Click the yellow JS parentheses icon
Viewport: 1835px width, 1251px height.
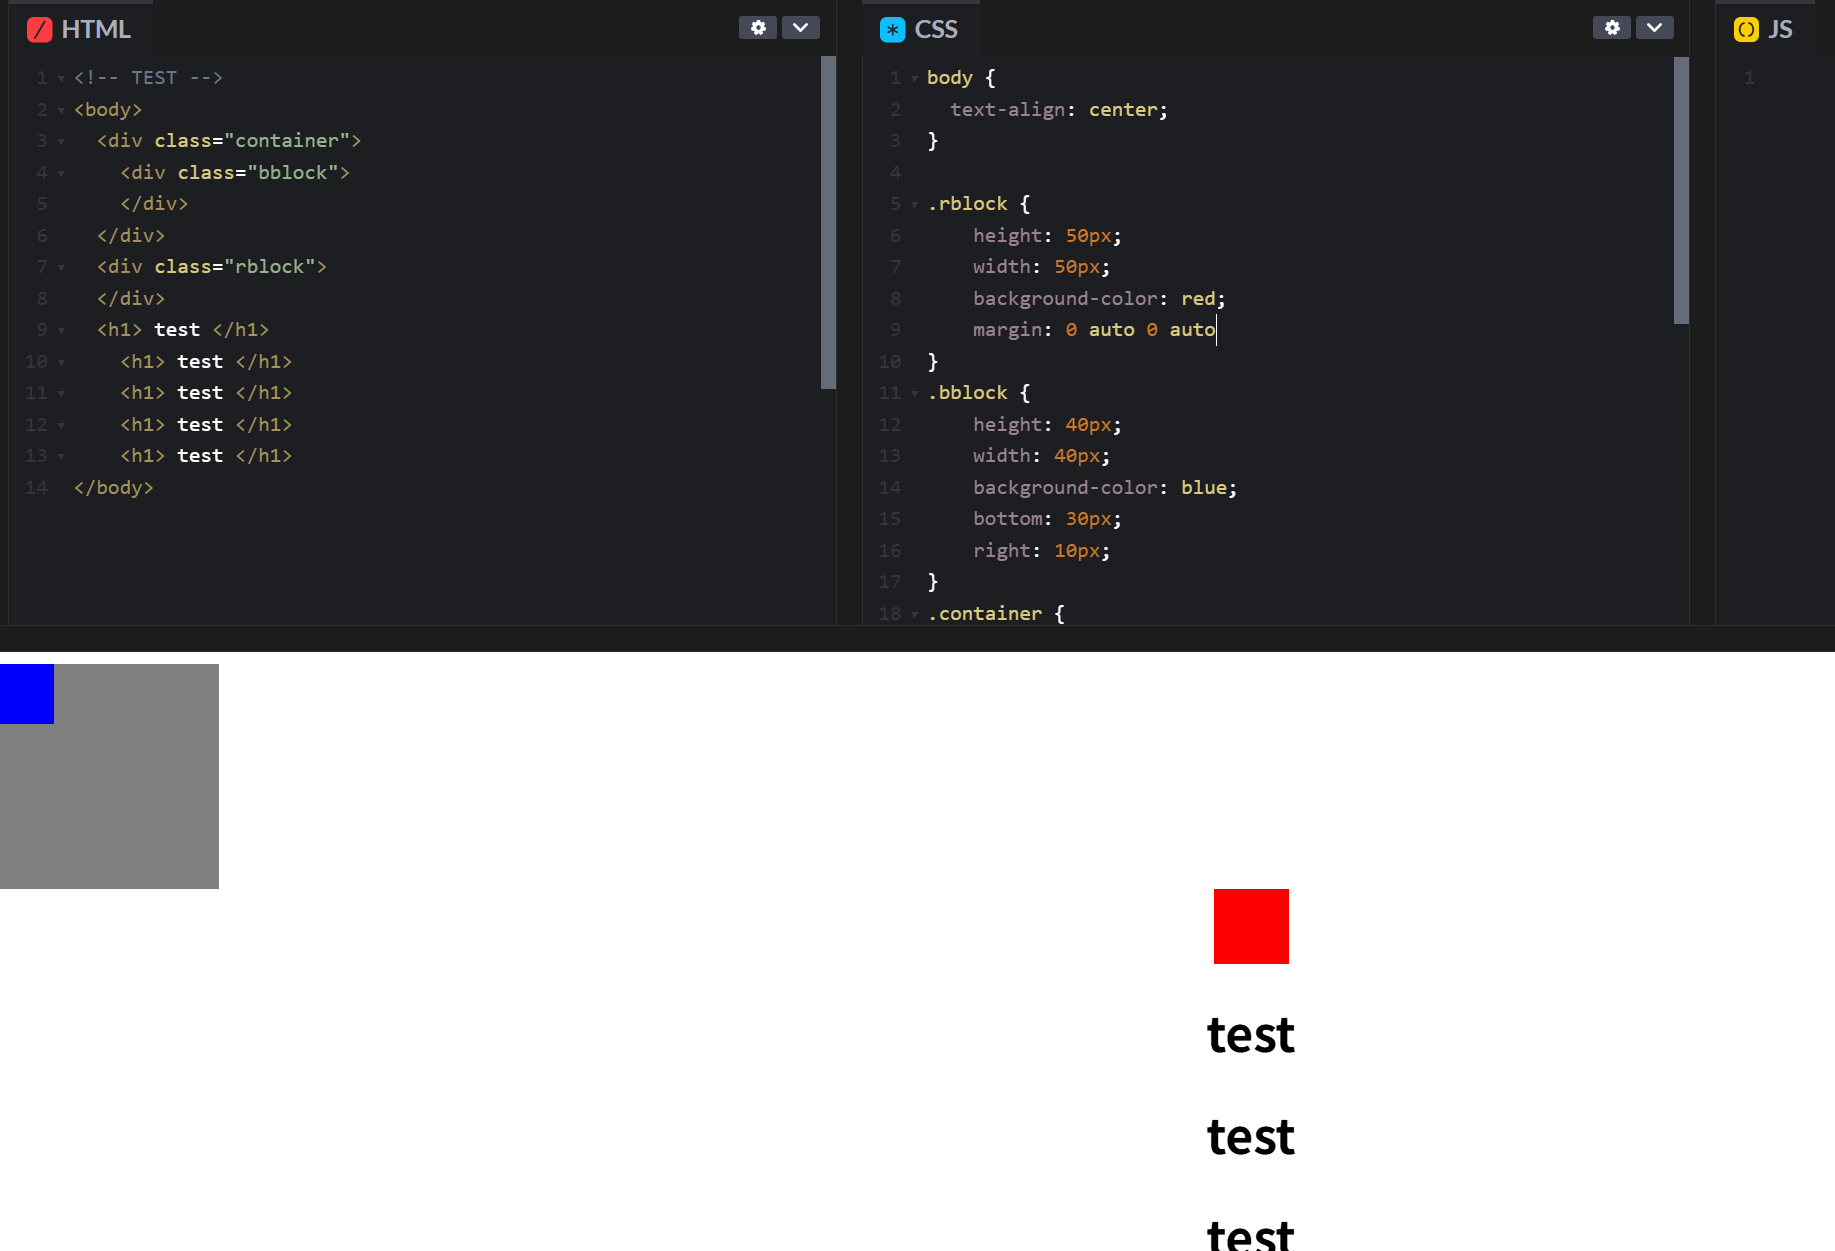coord(1746,30)
